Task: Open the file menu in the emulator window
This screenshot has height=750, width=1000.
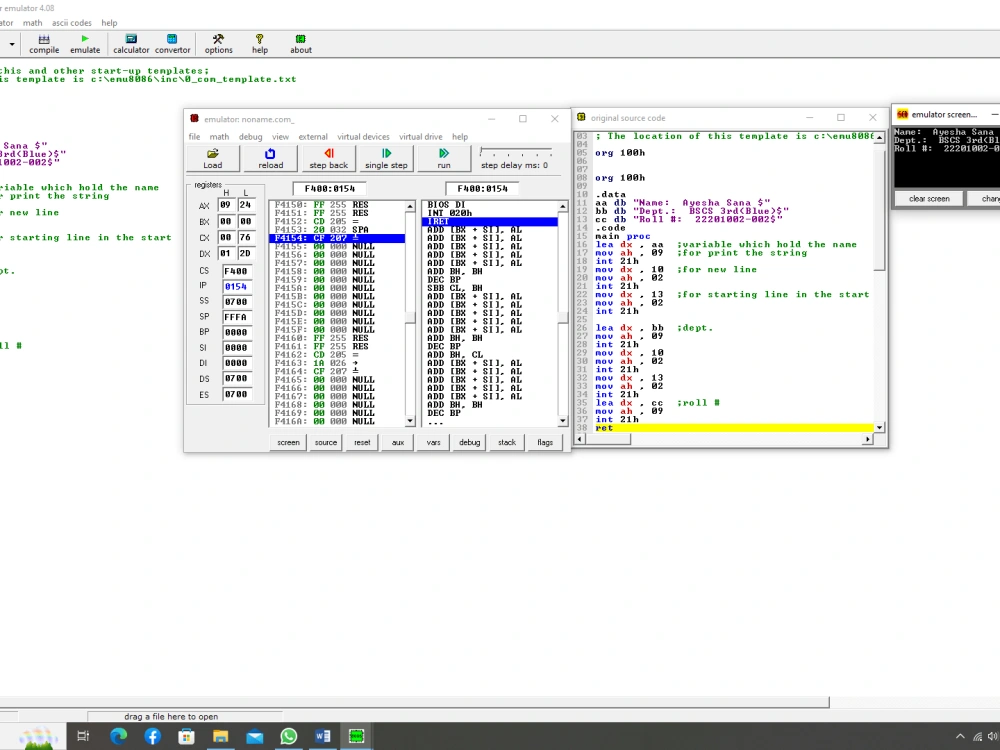Action: coord(195,136)
